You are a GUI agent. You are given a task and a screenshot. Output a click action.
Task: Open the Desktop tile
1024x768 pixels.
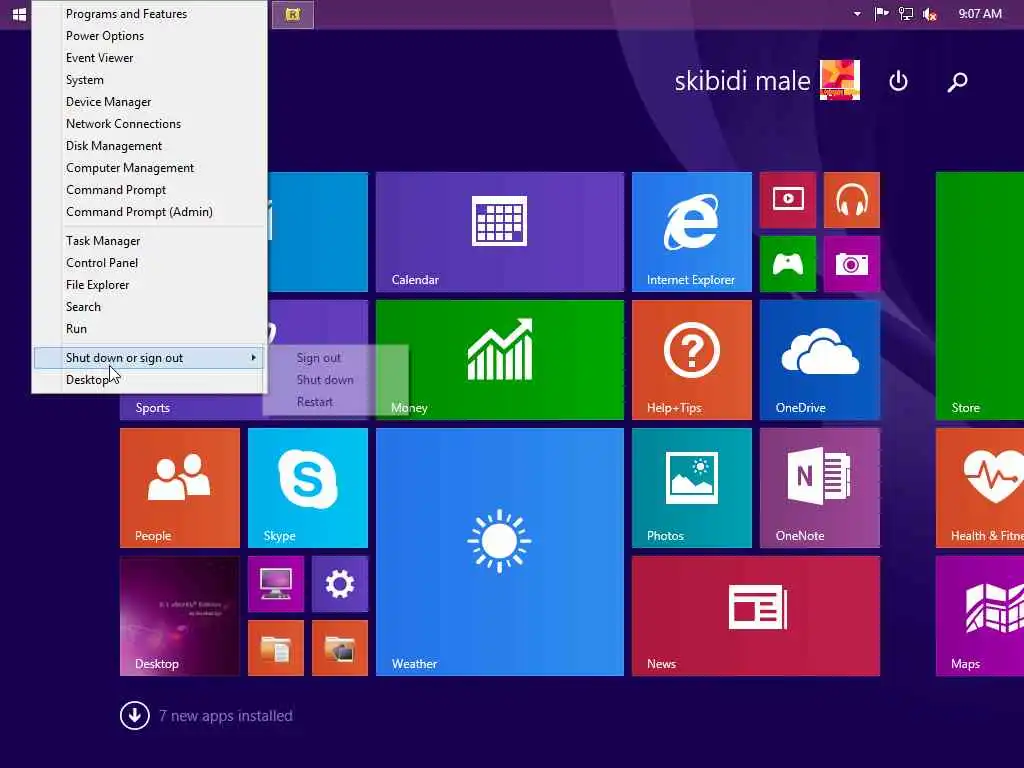pos(180,616)
